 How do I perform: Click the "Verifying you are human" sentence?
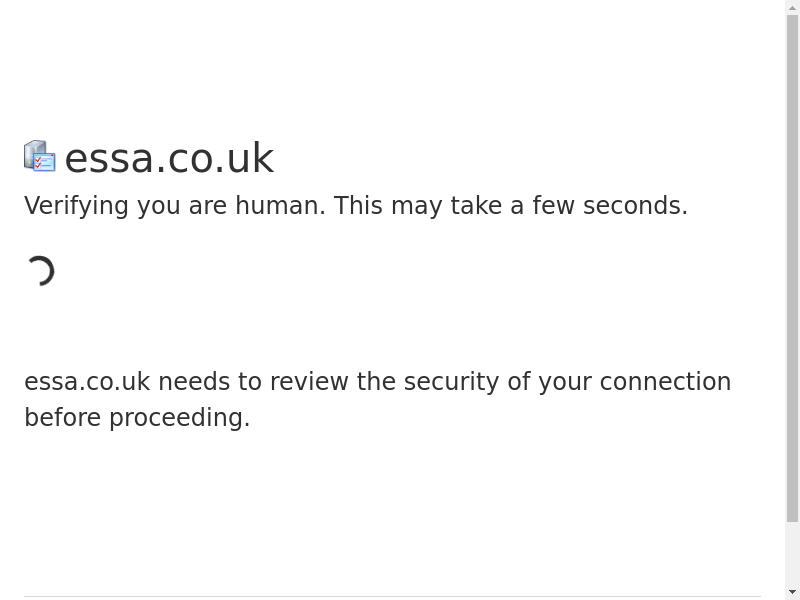click(175, 206)
